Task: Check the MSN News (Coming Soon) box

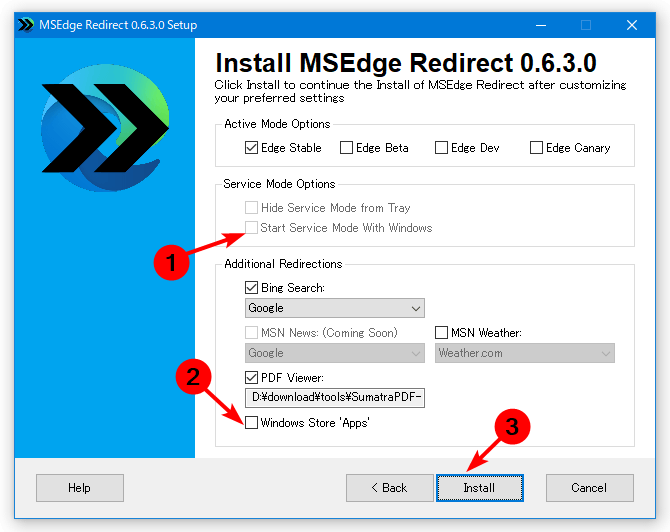Action: (x=251, y=332)
